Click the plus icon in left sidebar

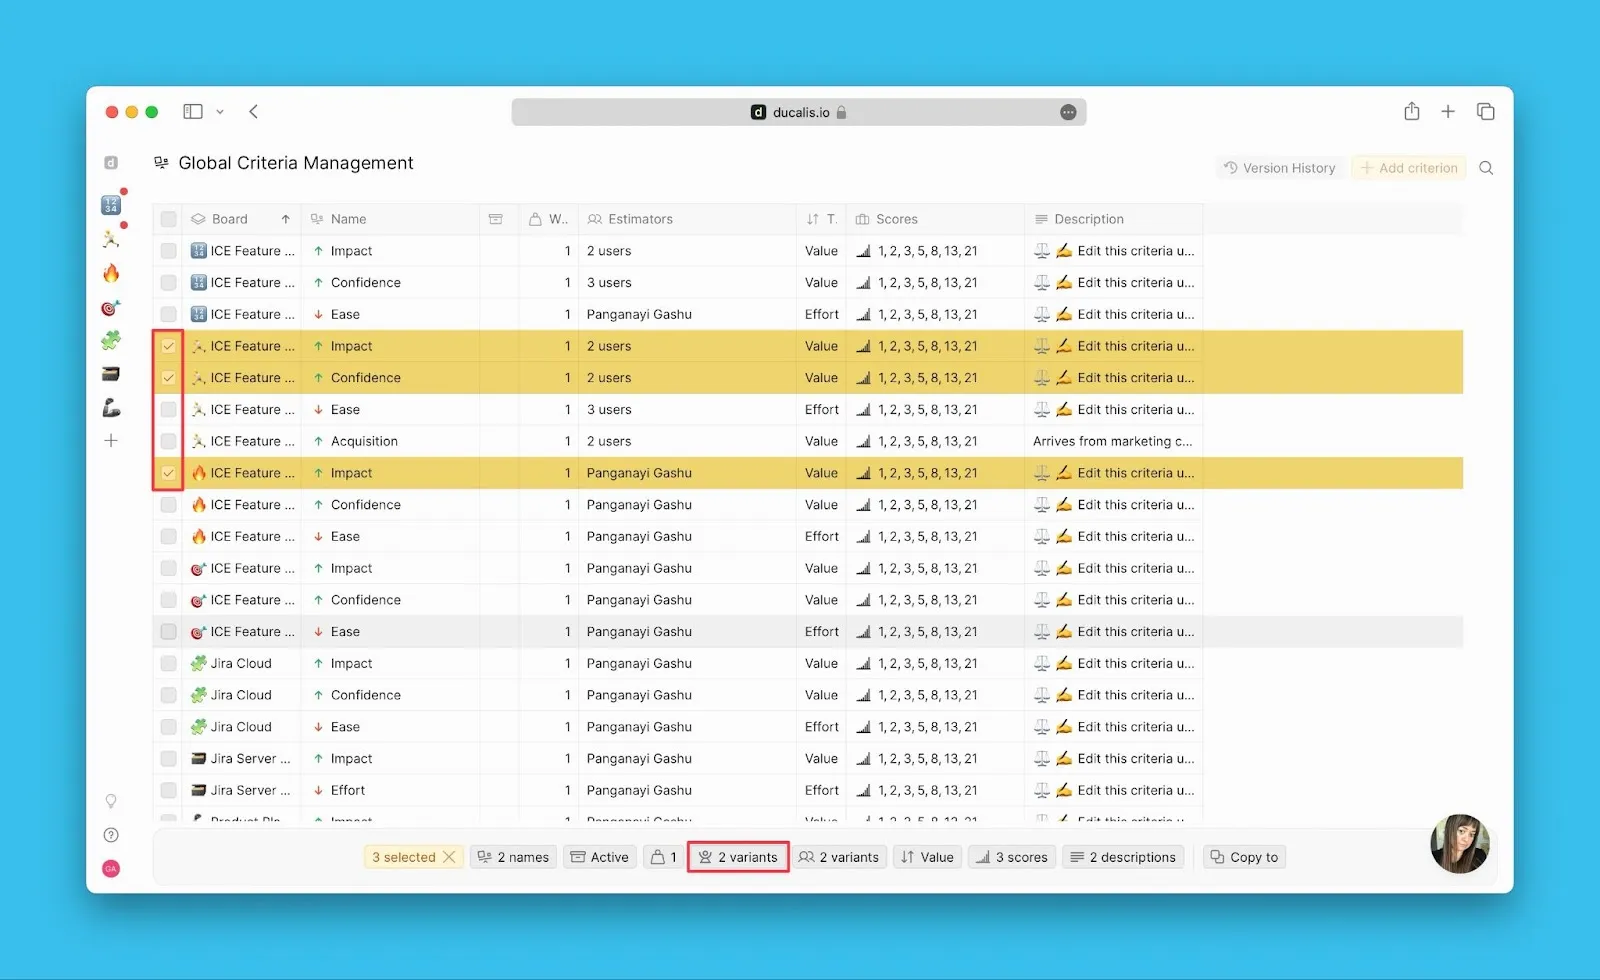[x=111, y=441]
